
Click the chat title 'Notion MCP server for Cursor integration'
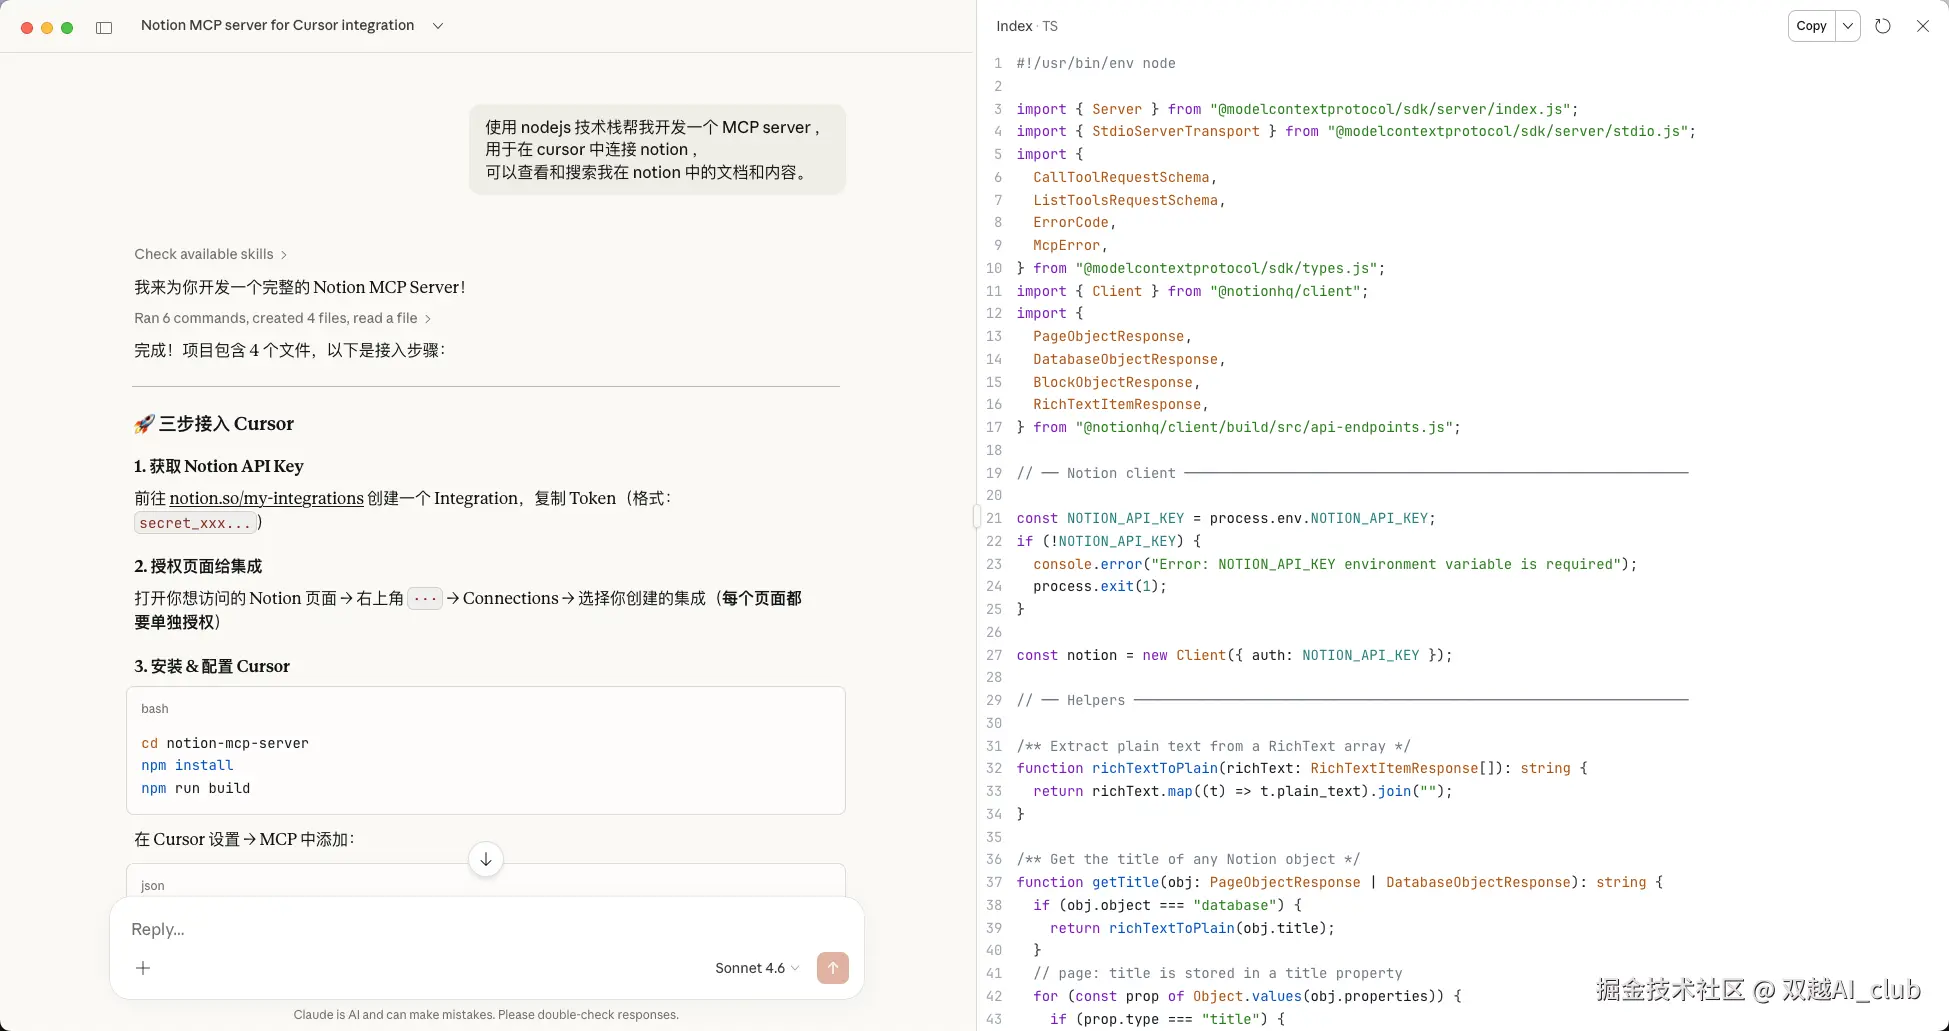tap(277, 25)
